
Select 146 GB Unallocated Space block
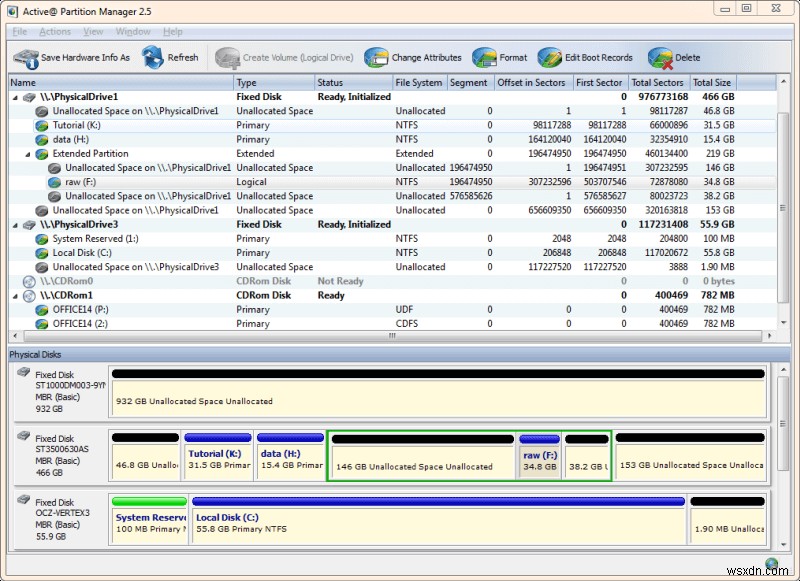[422, 457]
